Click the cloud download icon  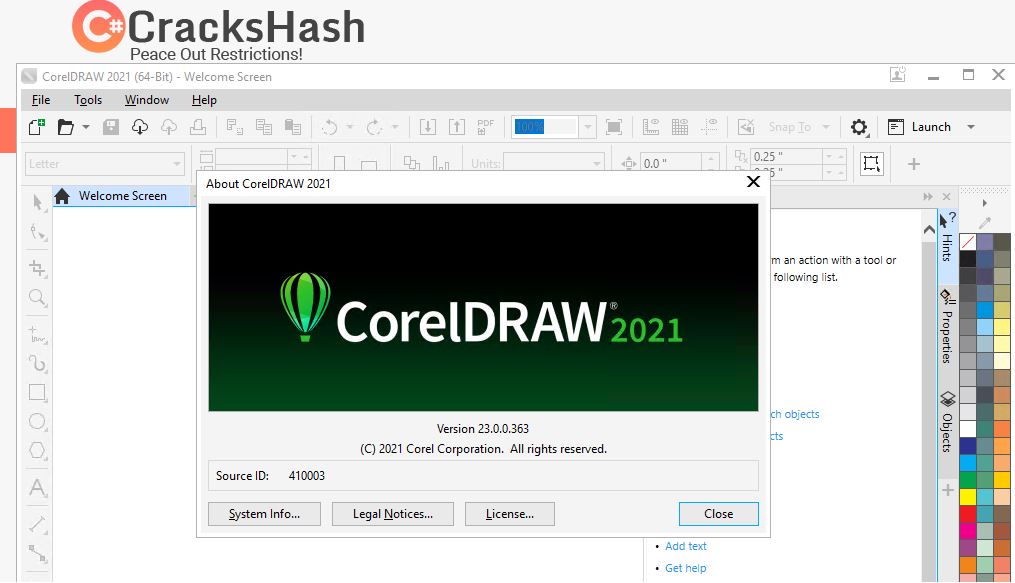pyautogui.click(x=140, y=127)
